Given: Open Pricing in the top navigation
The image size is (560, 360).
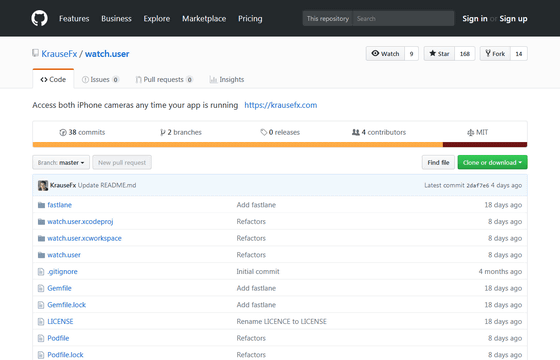Looking at the screenshot, I should point(250,19).
